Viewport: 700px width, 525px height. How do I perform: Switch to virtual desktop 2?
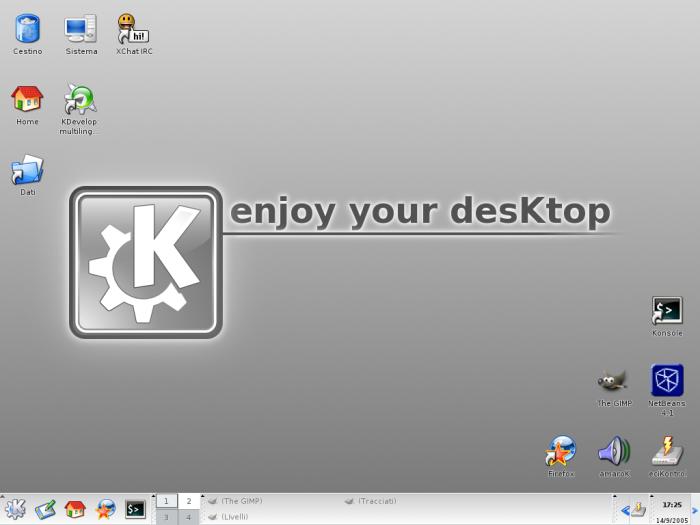[189, 501]
